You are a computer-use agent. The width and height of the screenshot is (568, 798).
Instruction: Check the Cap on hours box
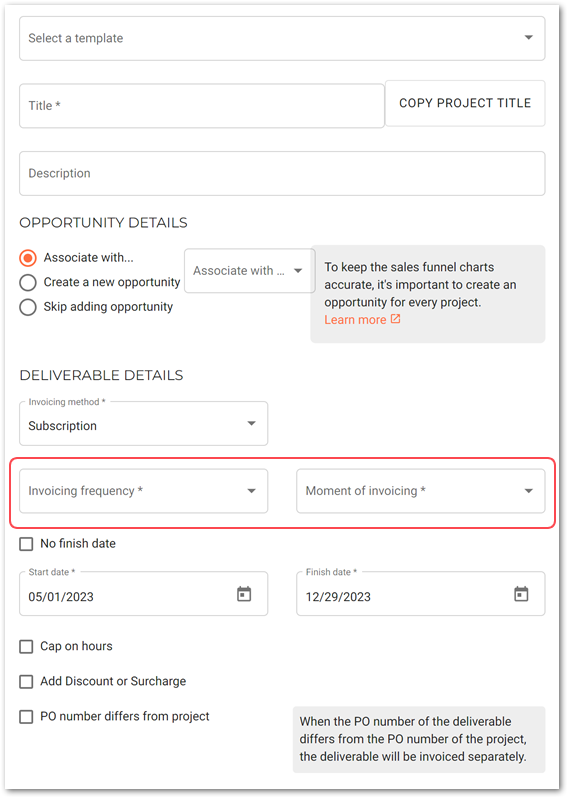click(26, 646)
